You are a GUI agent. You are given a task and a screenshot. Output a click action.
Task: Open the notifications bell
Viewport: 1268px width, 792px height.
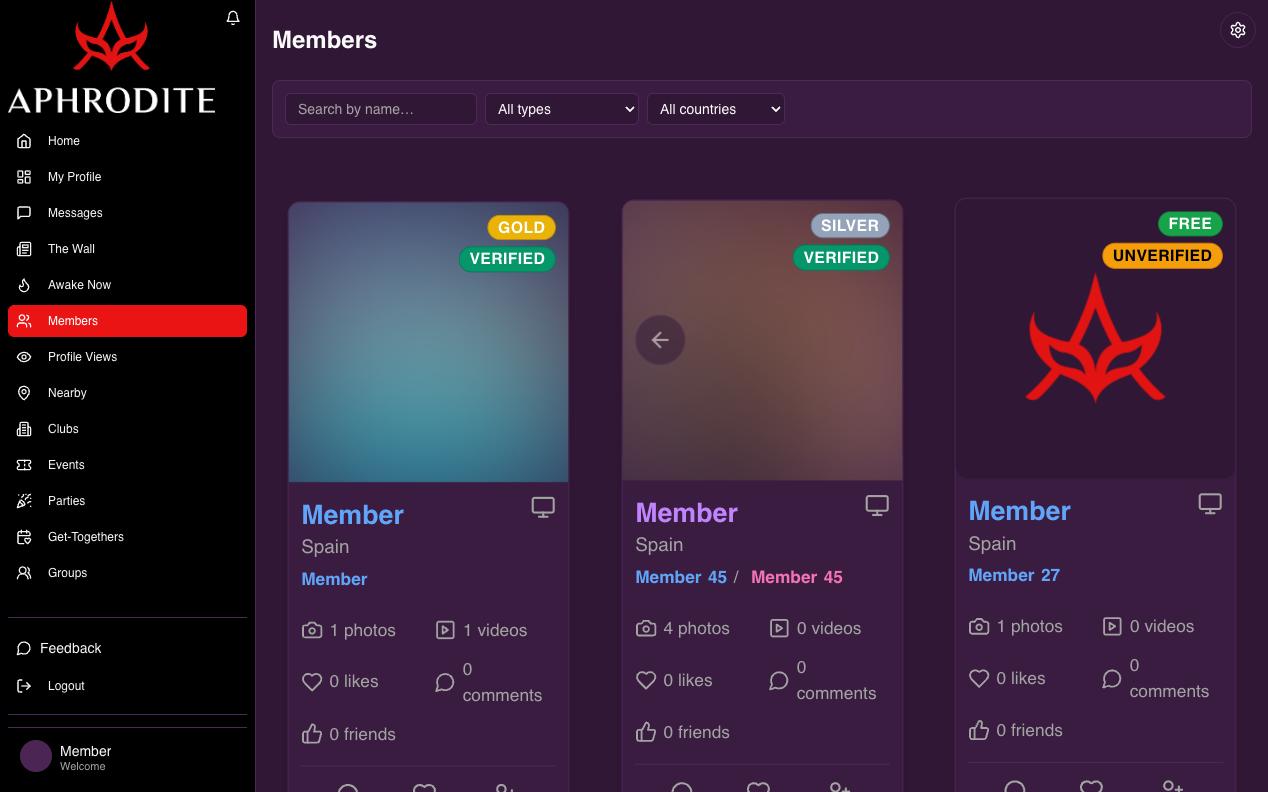[233, 17]
